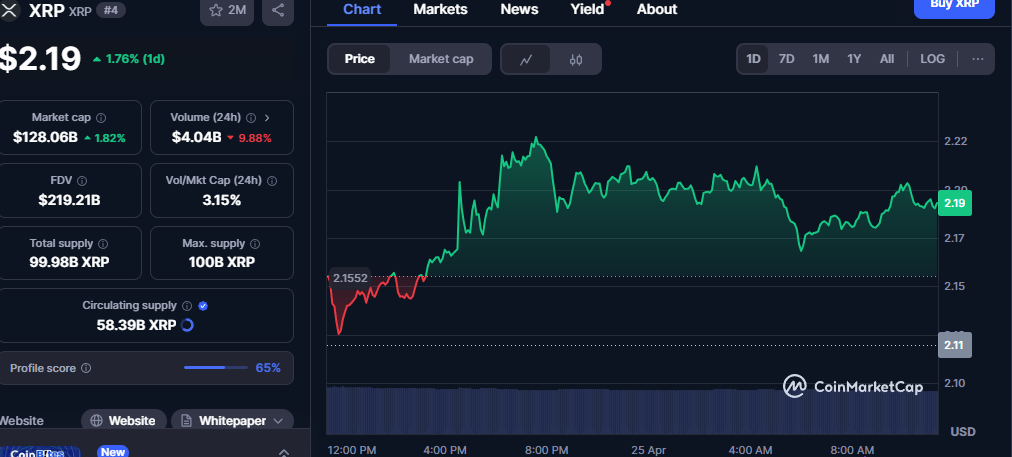
Task: Set chart range to 1M
Action: pos(820,59)
